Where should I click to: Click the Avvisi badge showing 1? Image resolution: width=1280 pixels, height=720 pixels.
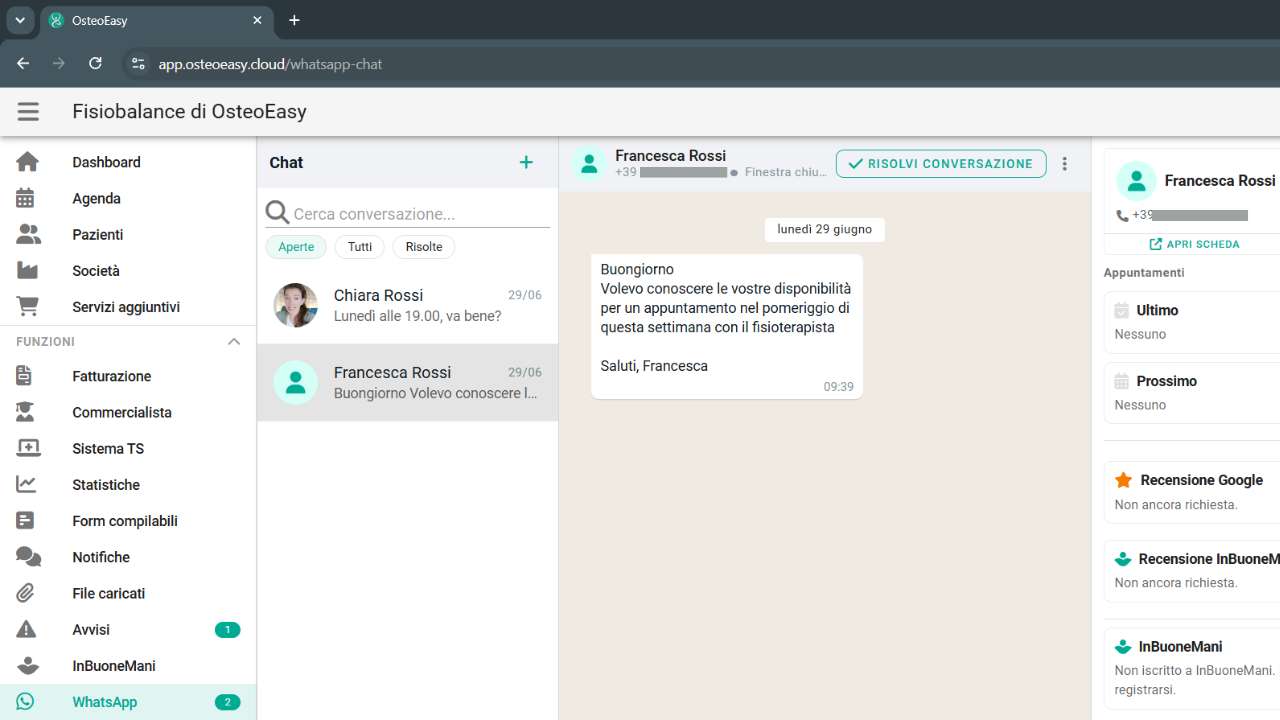227,630
